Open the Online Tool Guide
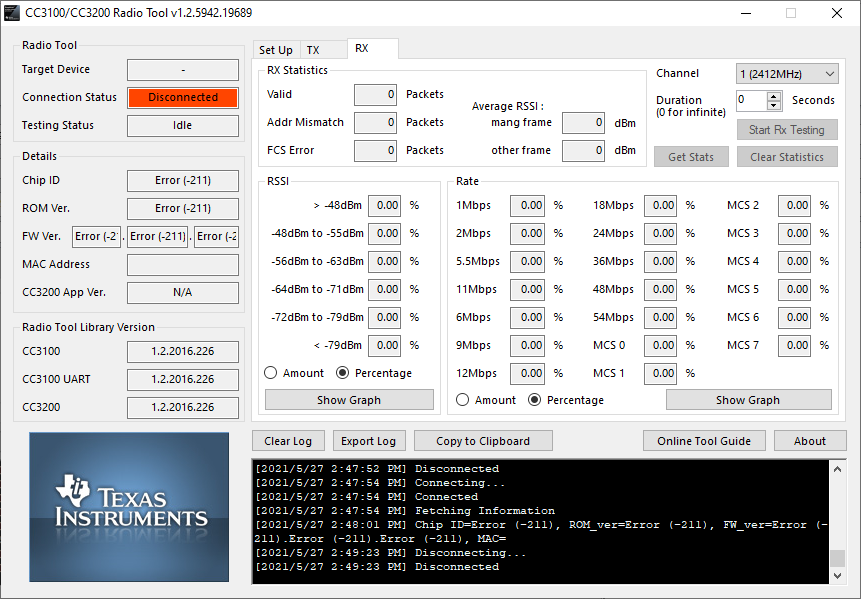The width and height of the screenshot is (861, 599). click(704, 441)
